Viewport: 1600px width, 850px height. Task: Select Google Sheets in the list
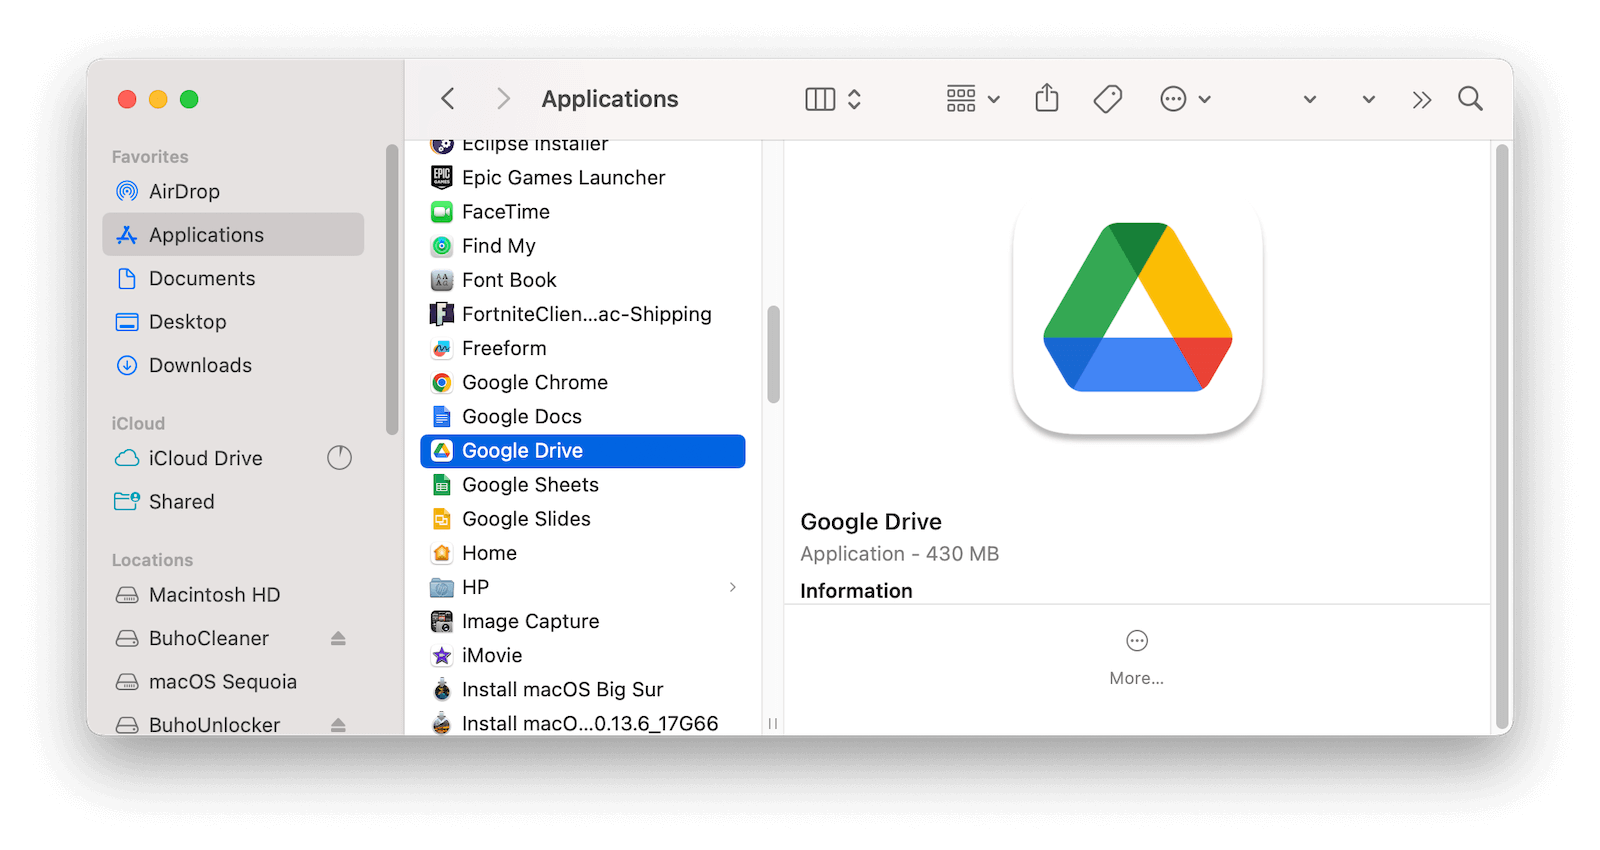pyautogui.click(x=583, y=485)
